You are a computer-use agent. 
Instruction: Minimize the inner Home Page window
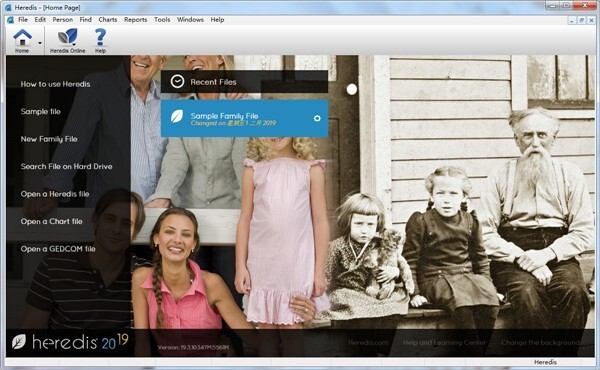(x=572, y=20)
